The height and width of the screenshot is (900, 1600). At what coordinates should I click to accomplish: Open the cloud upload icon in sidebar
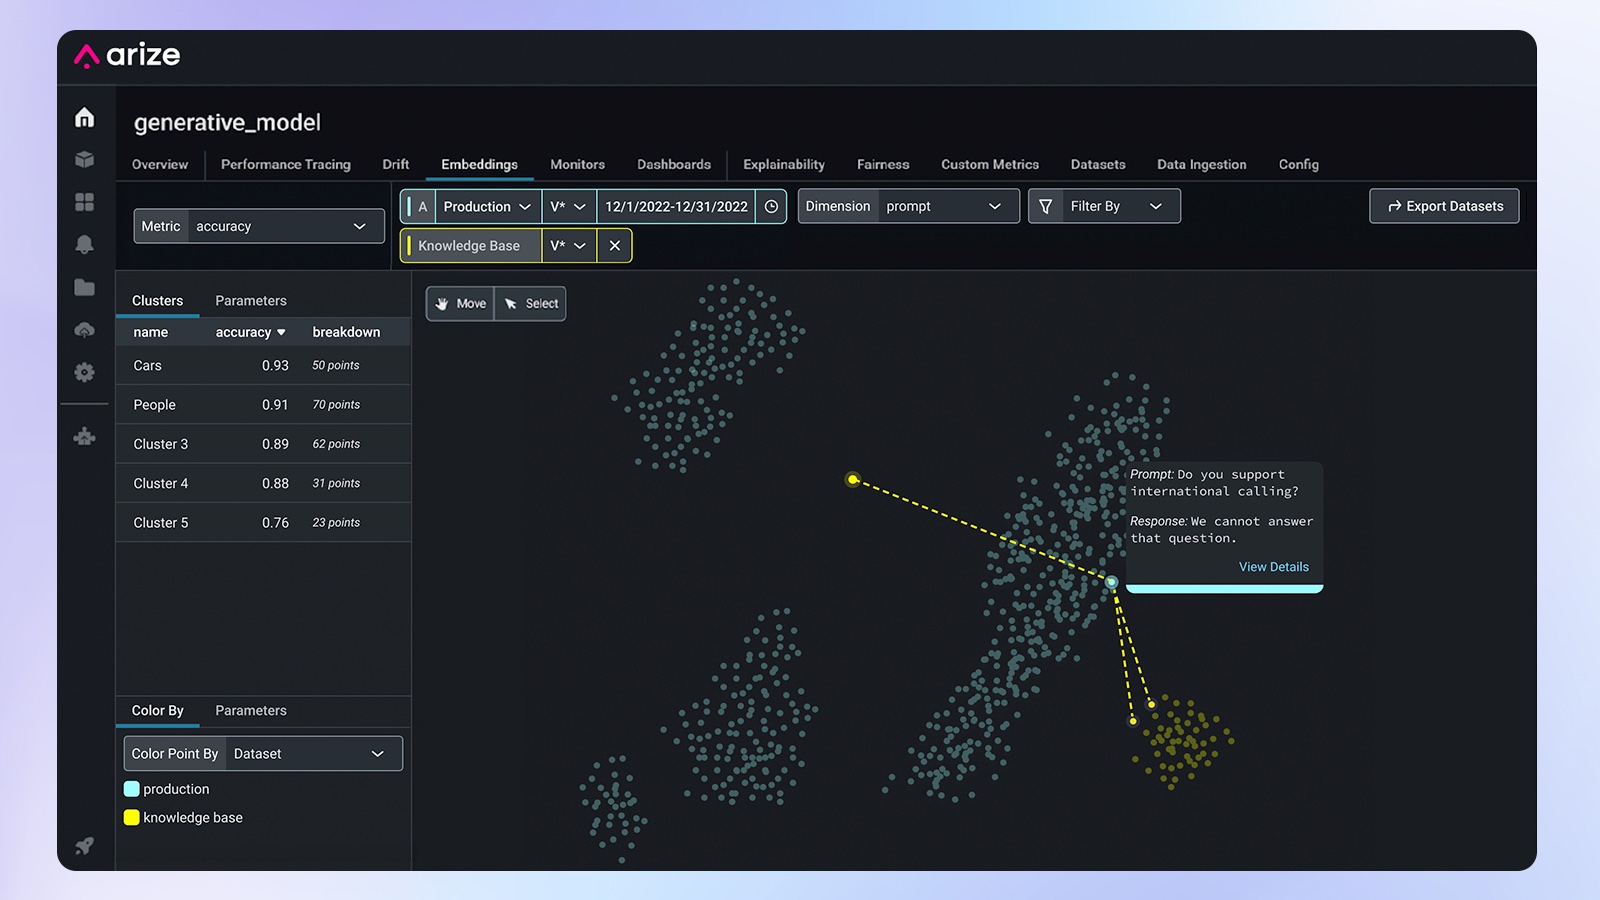click(85, 329)
